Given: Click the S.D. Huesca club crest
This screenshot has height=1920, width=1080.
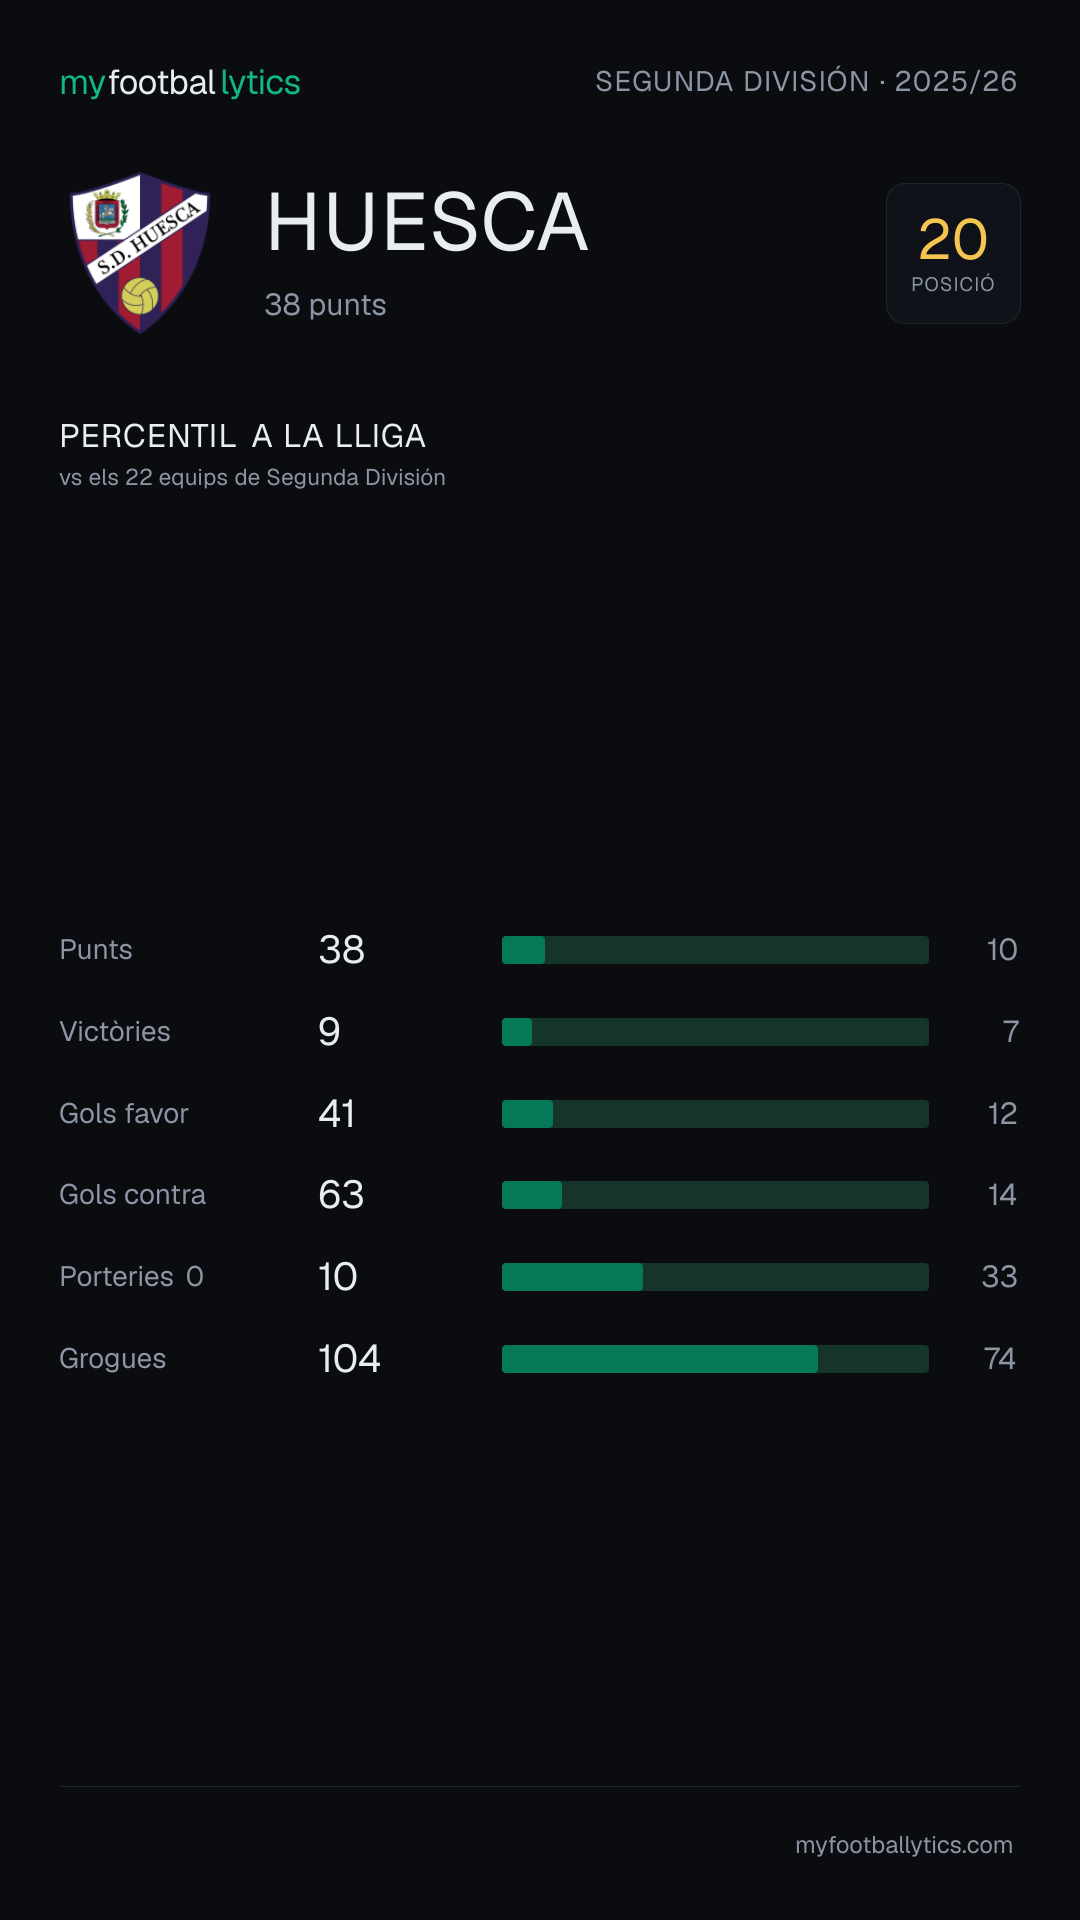Looking at the screenshot, I should [140, 253].
